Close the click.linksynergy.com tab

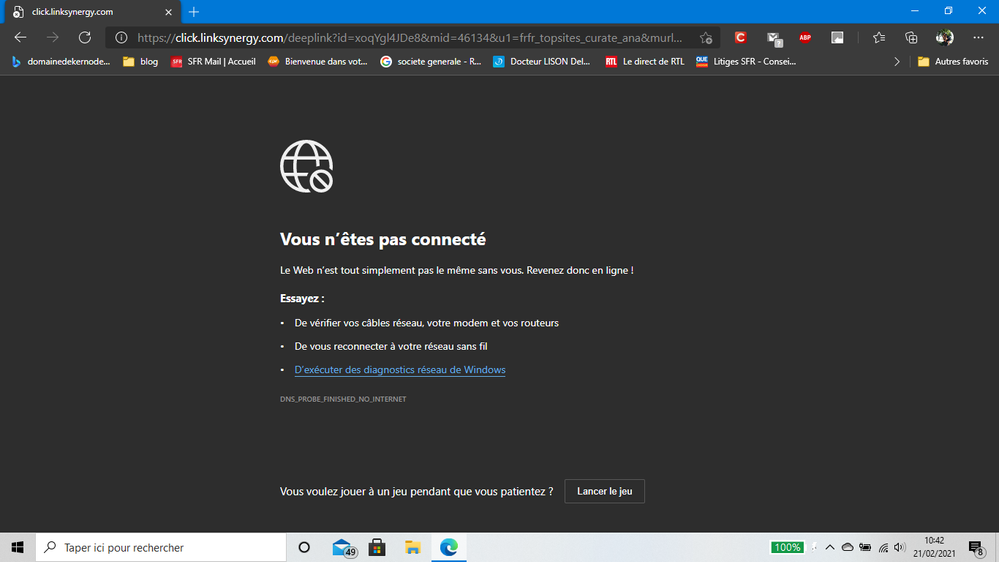point(171,12)
